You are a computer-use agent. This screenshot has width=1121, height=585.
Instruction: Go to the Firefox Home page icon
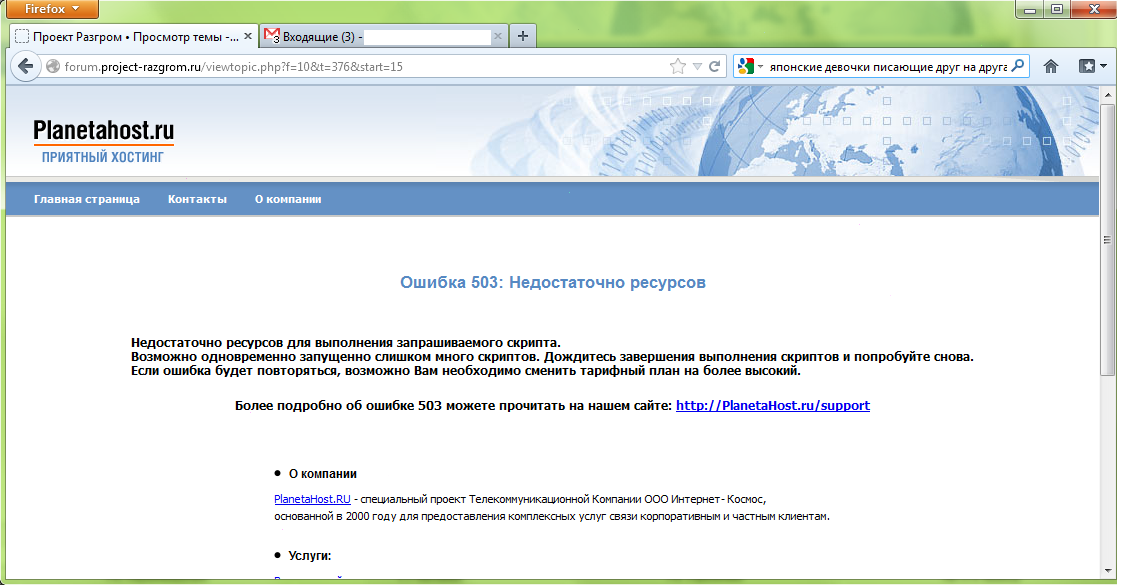(x=1051, y=67)
